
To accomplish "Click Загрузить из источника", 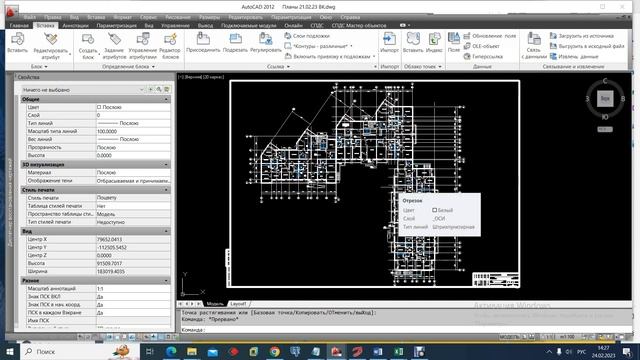I will click(582, 36).
